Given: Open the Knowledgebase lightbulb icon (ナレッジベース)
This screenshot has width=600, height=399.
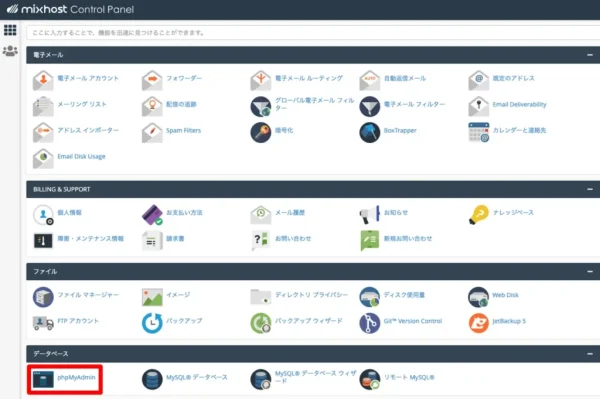Looking at the screenshot, I should pos(478,215).
